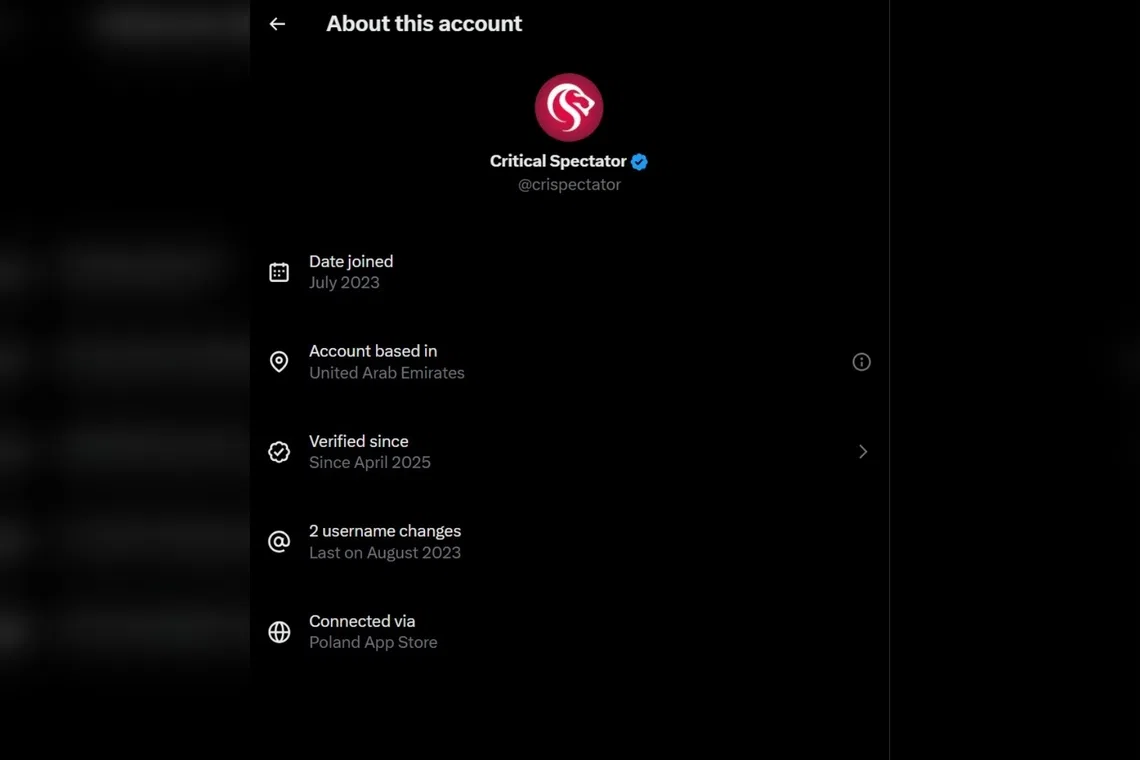This screenshot has width=1140, height=760.
Task: Expand the Account based in information tooltip
Action: 861,361
